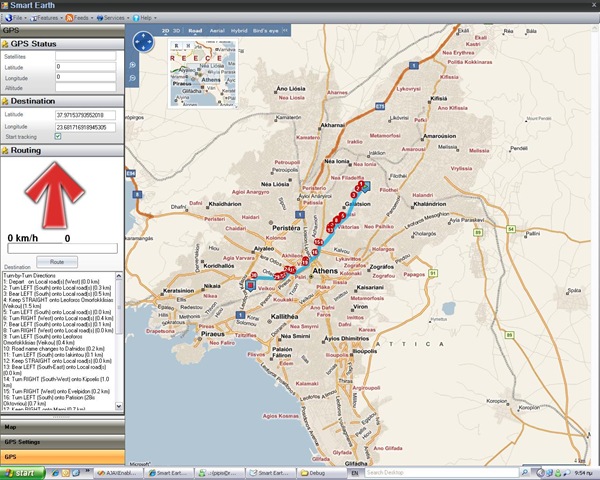This screenshot has height=480, width=600.
Task: Open the Features menu
Action: (x=47, y=18)
